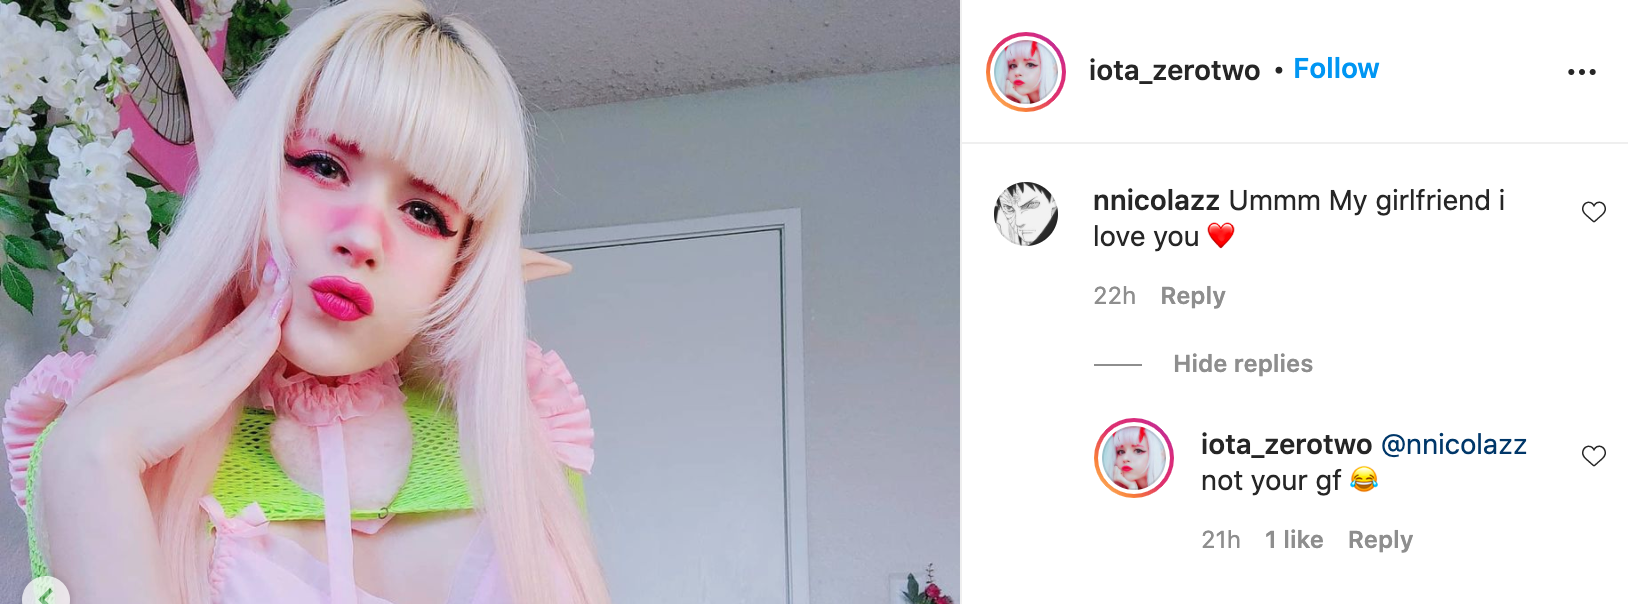Open iota_zerotwo's avatar beside the reply

click(1134, 458)
